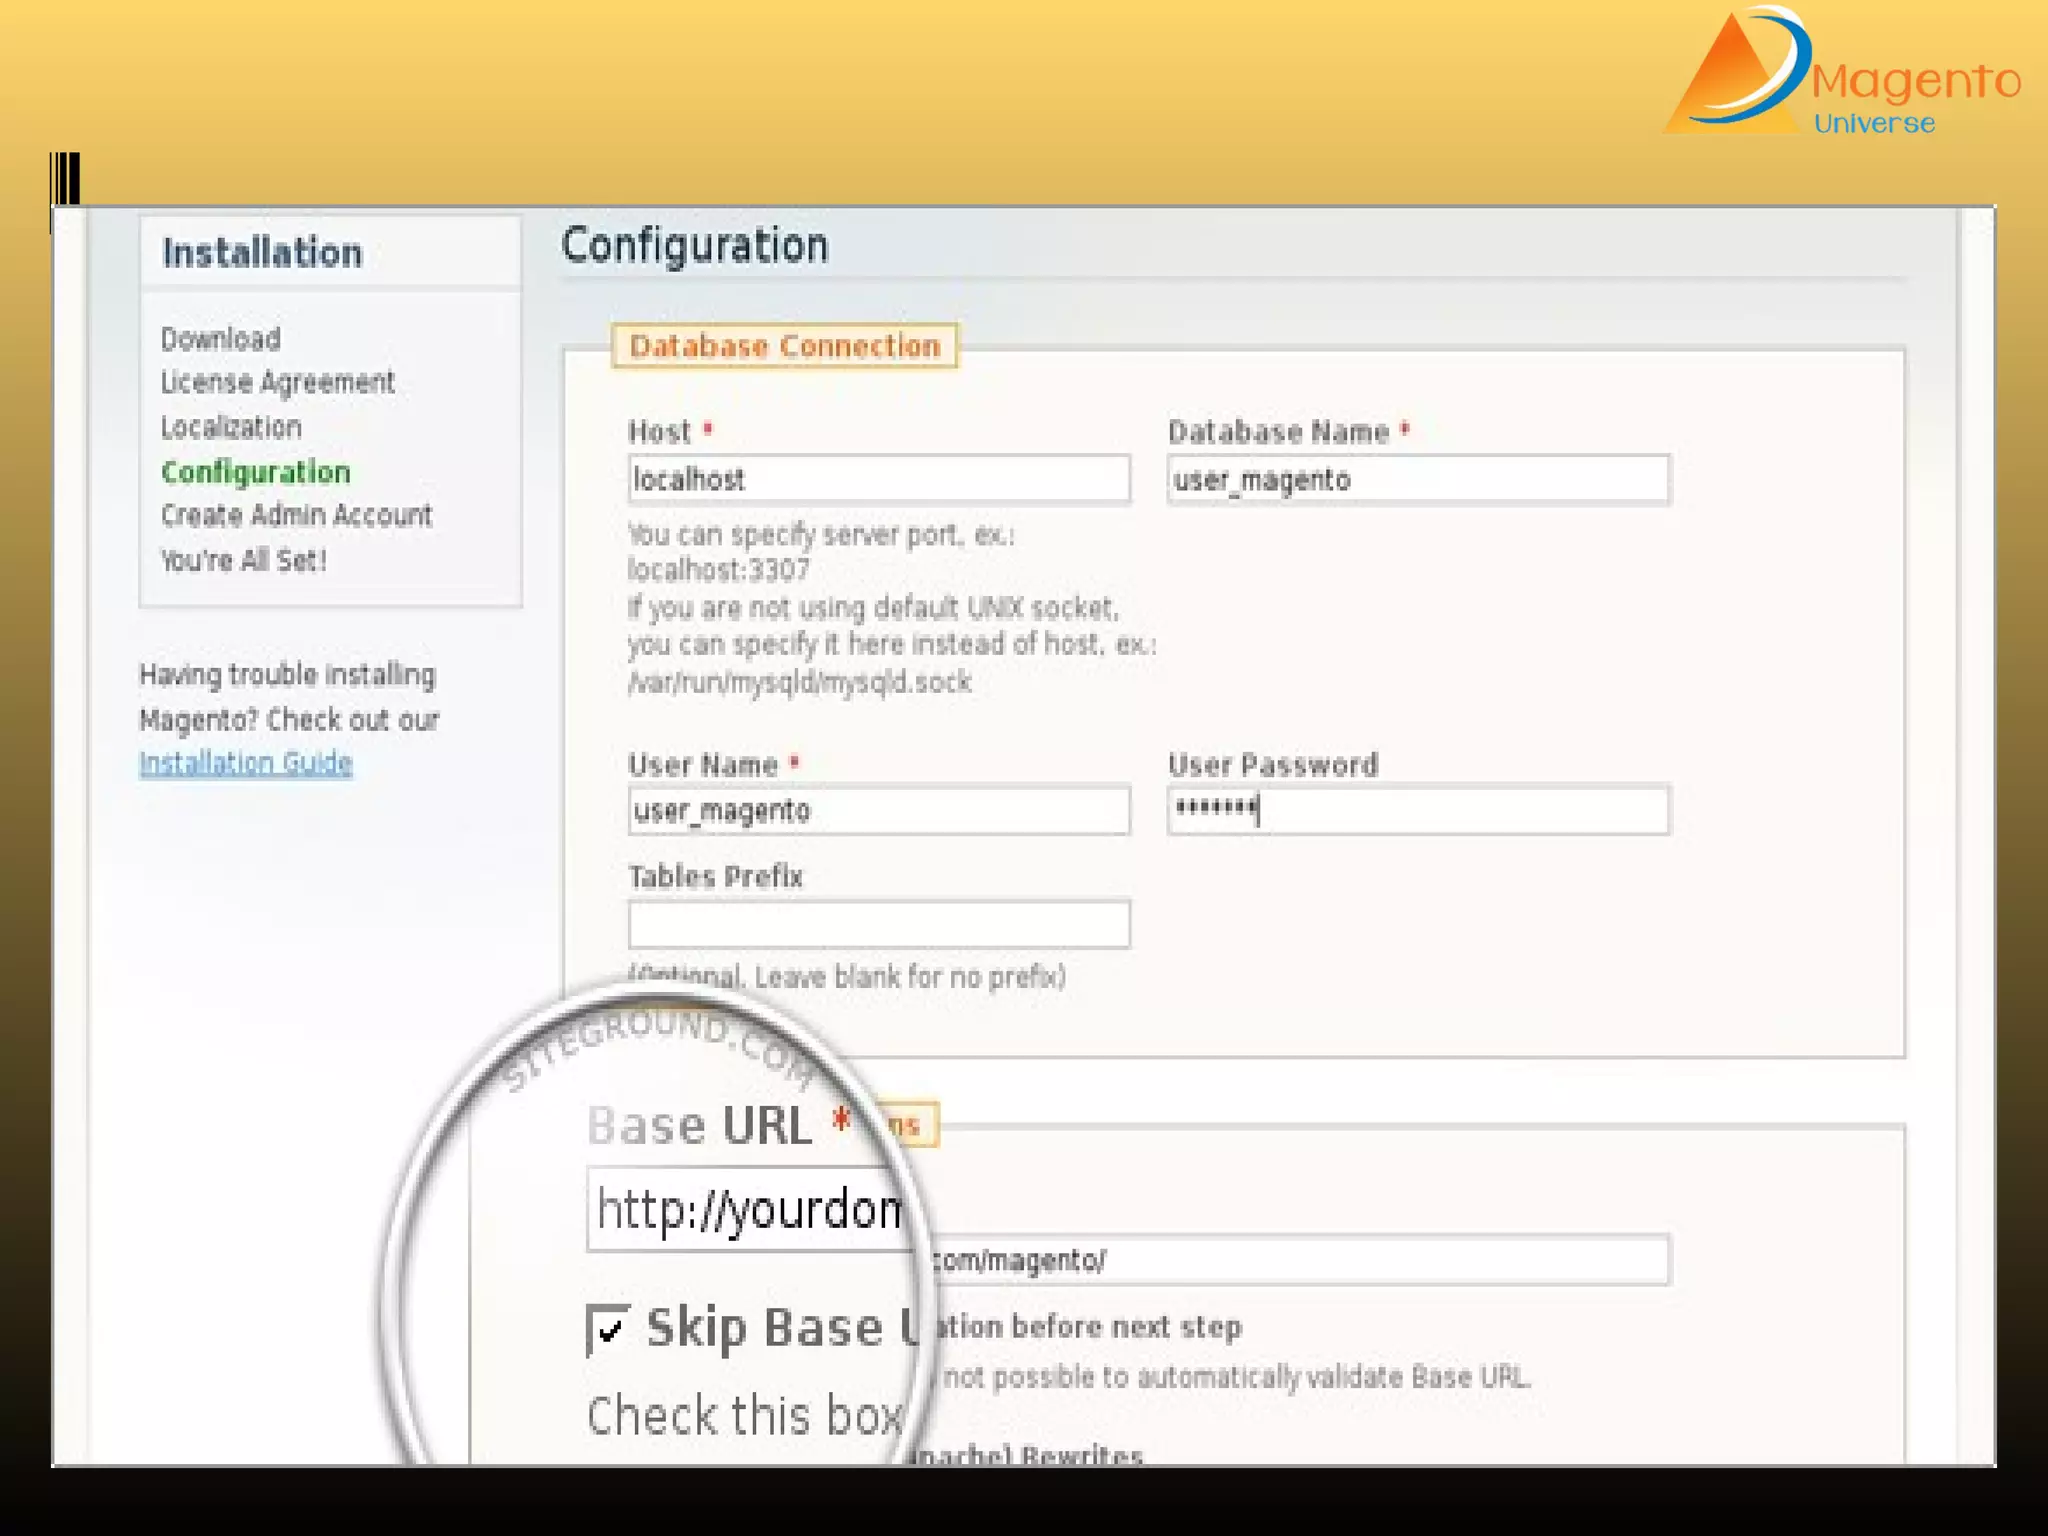Click the Host input field
Screen dimensions: 2048x1536
pyautogui.click(x=879, y=479)
